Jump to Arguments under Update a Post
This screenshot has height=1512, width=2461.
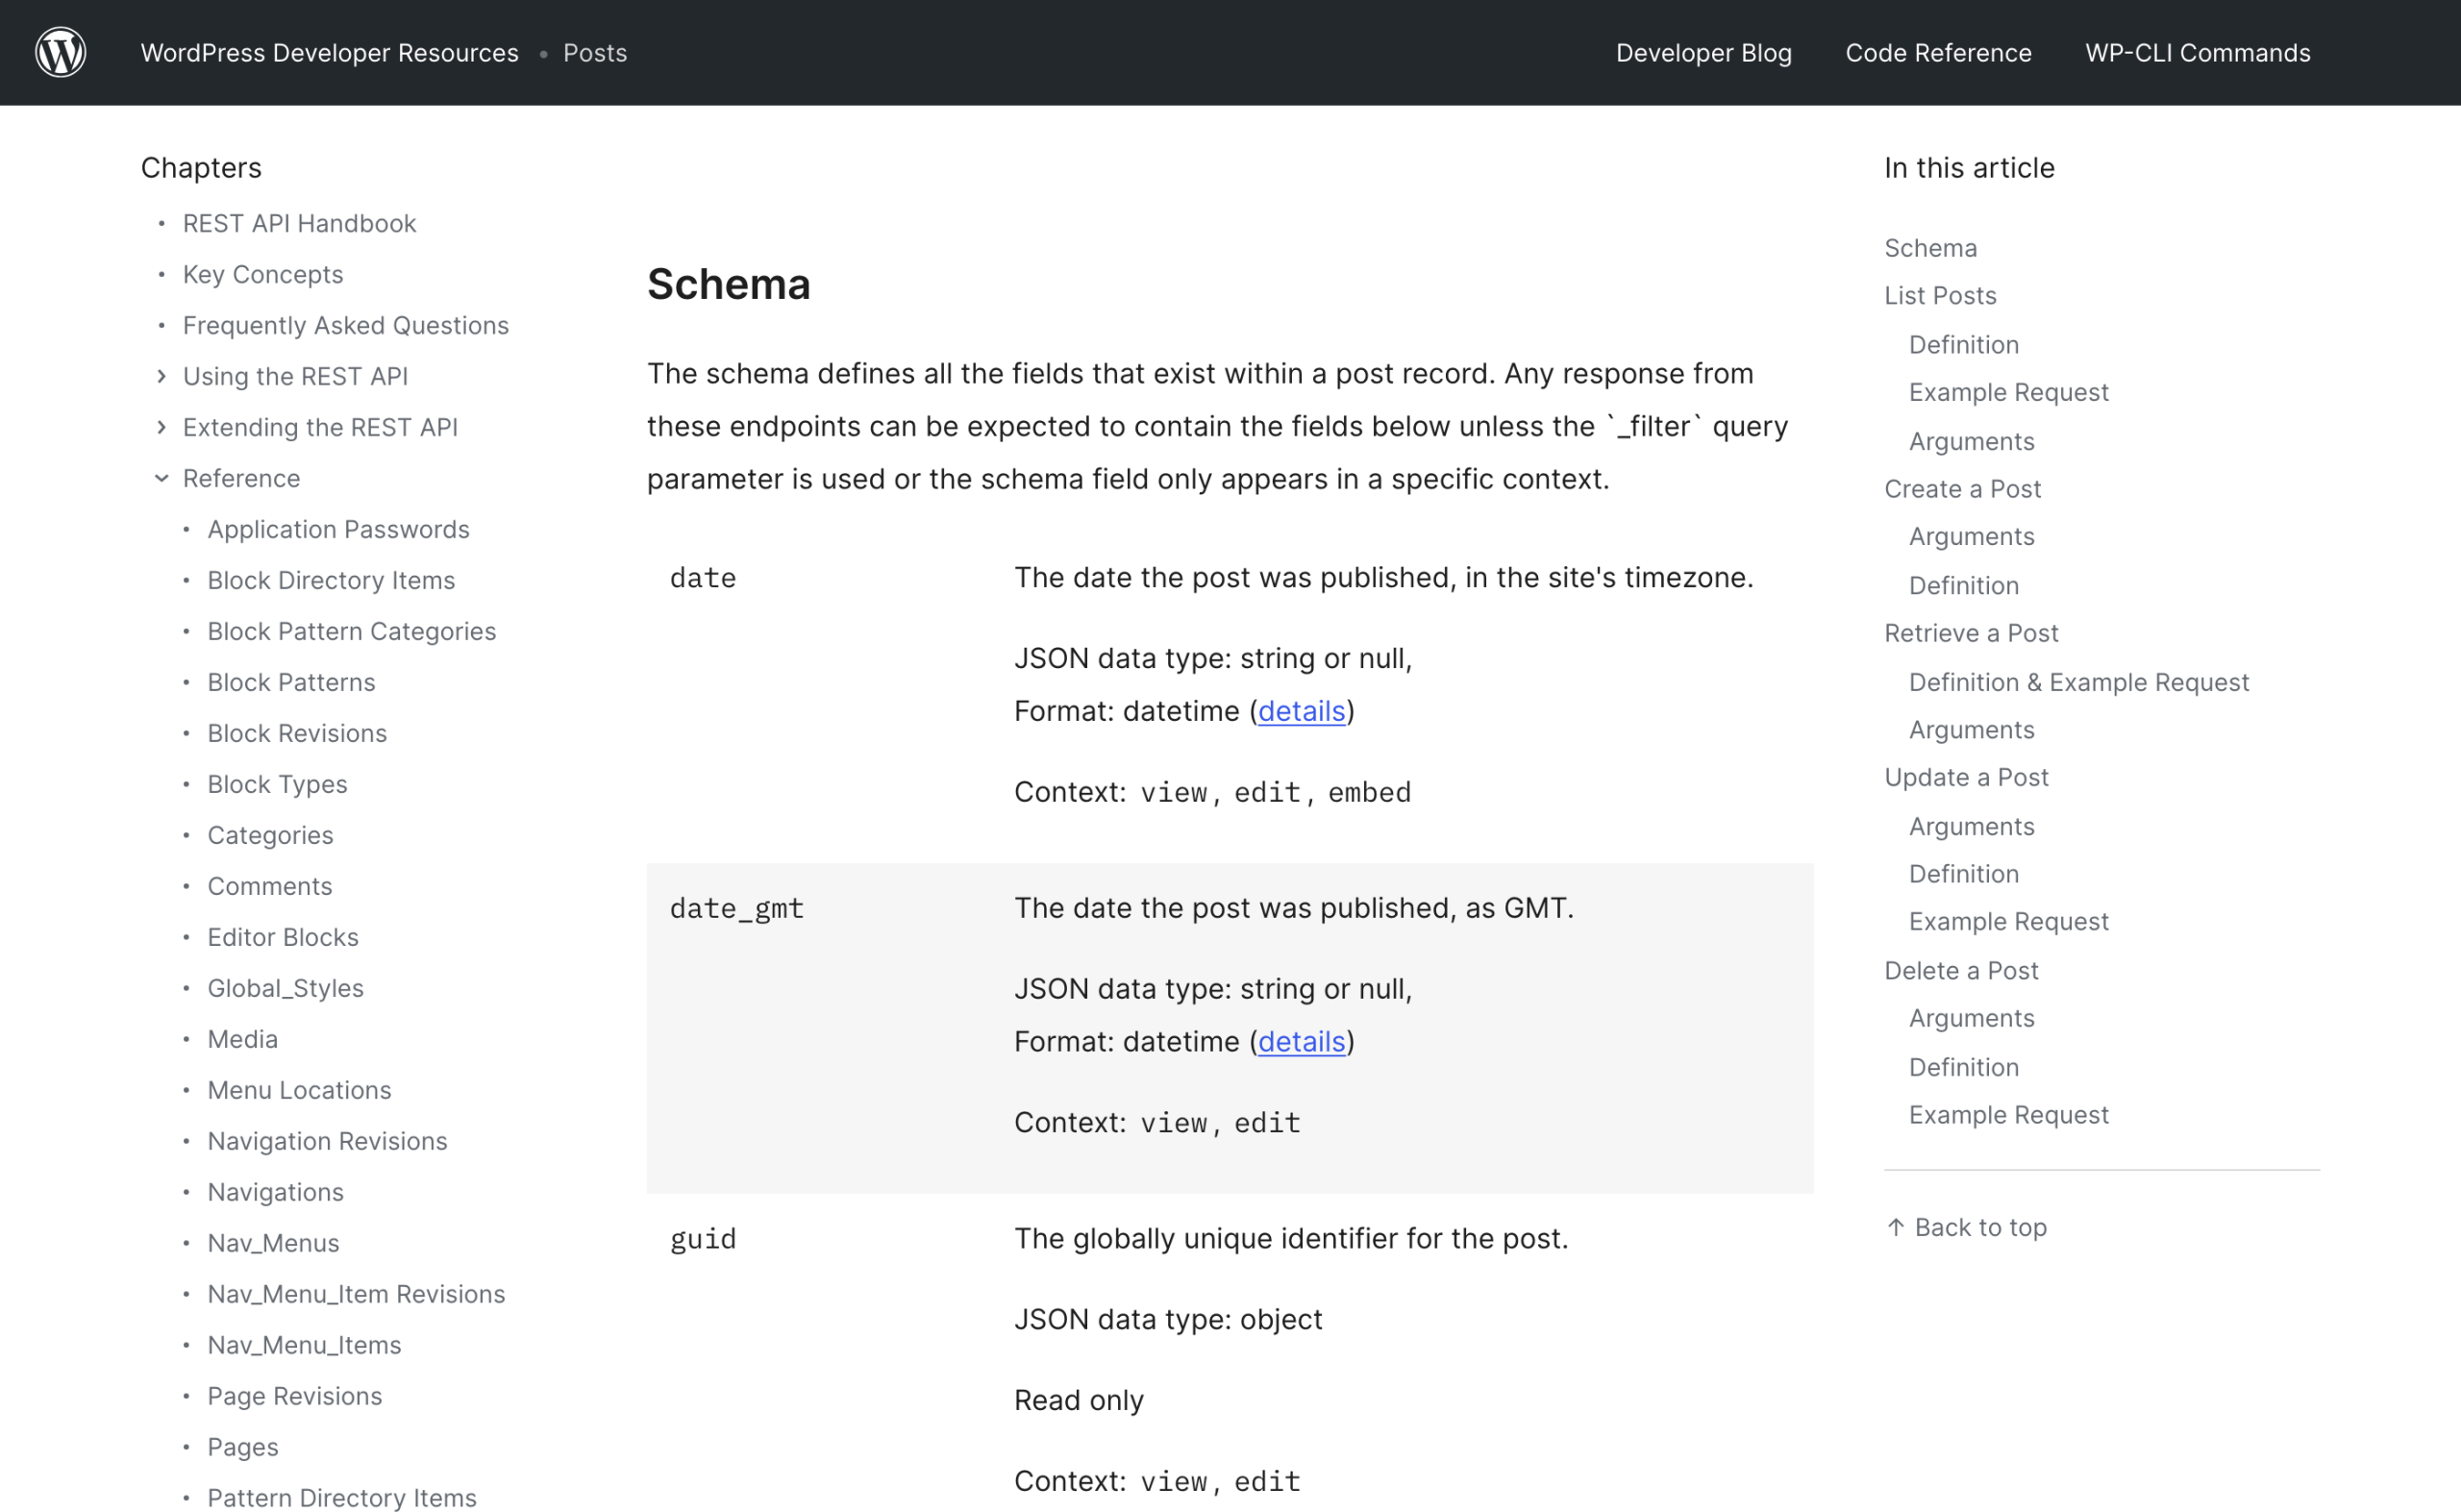click(x=1971, y=827)
